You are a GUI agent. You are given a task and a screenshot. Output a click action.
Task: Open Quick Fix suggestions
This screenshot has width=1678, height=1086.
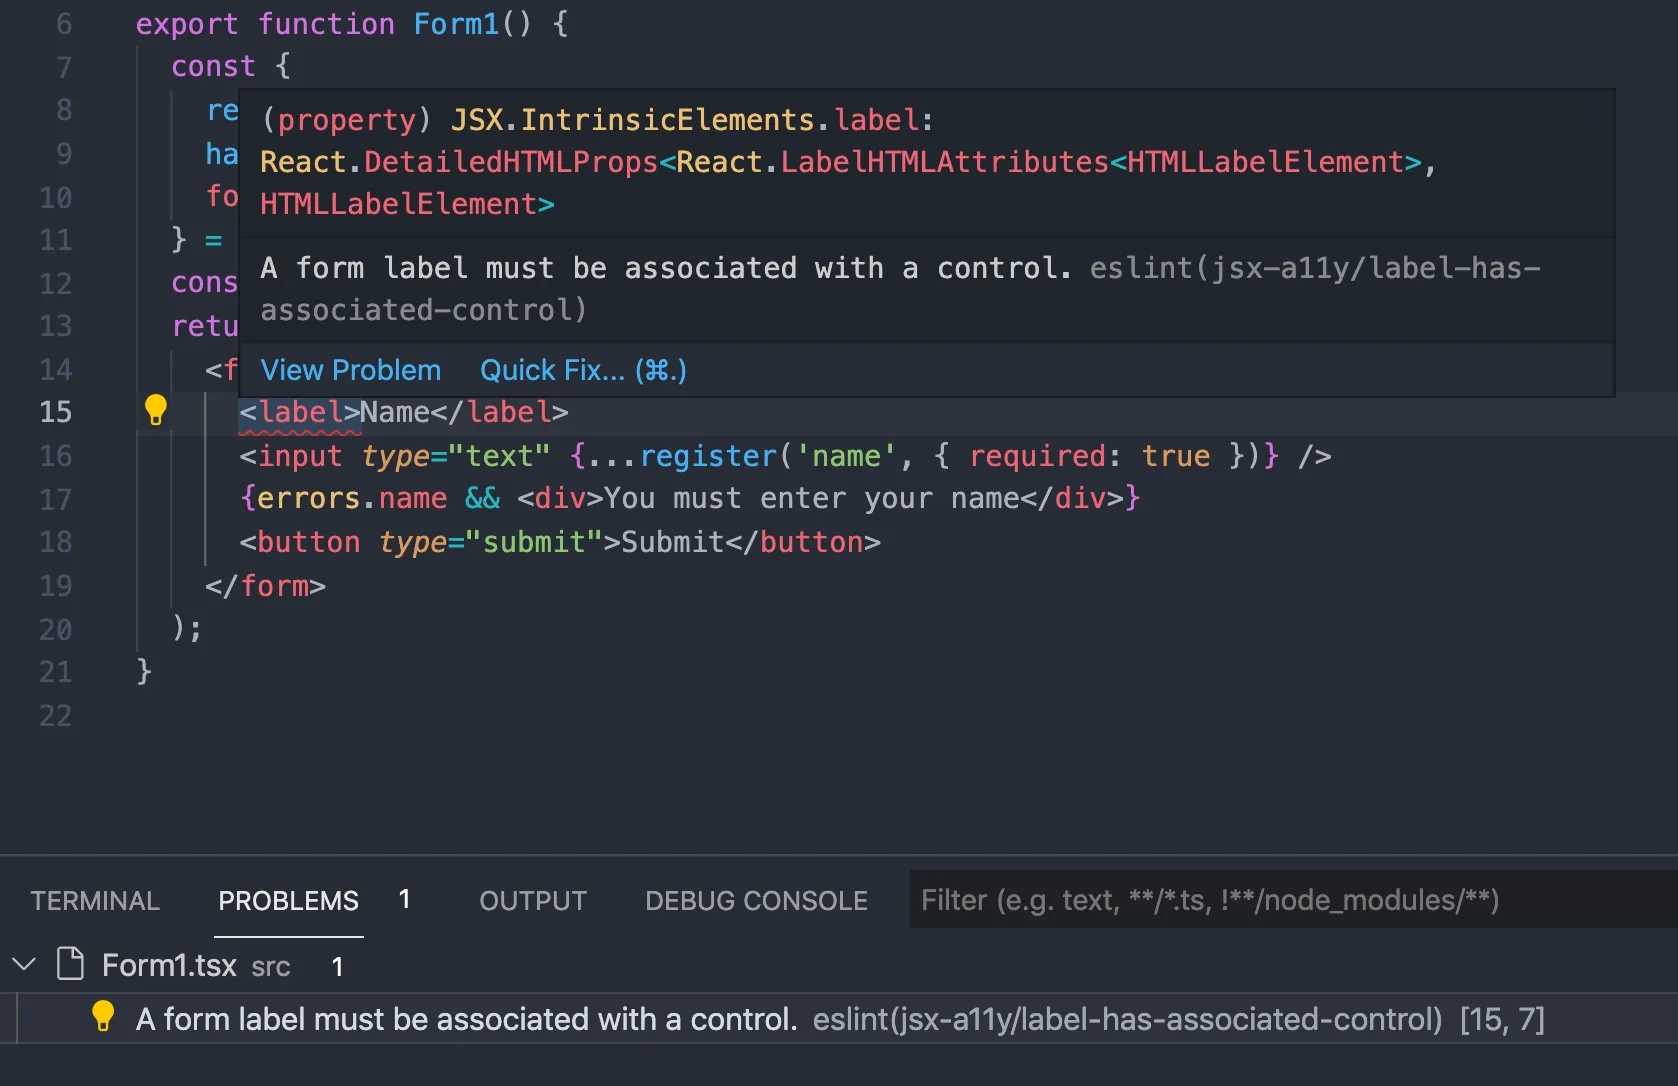(582, 370)
